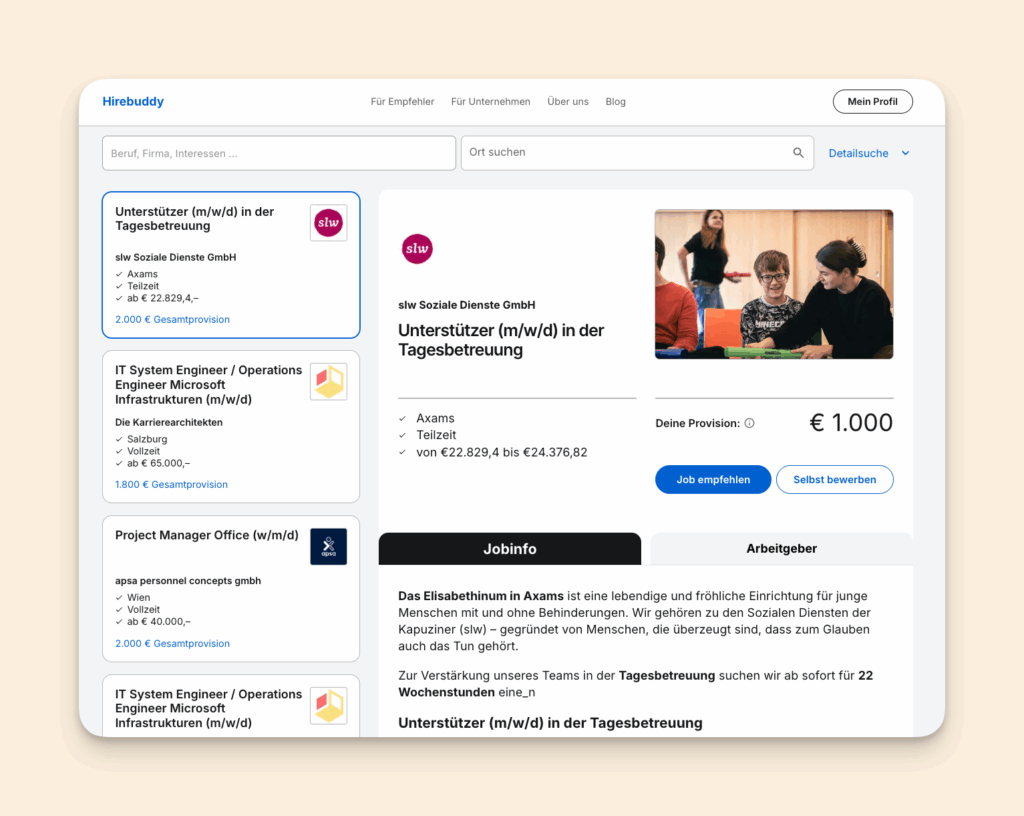
Task: Open the 1.800 € Gesamtprovision link
Action: click(171, 484)
